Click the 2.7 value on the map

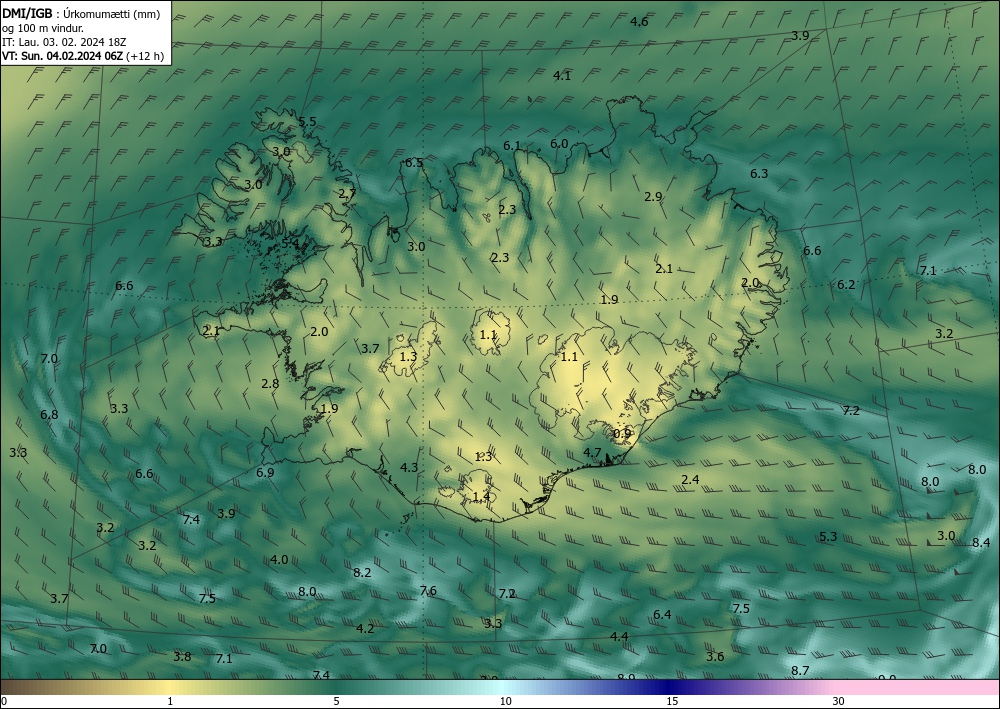(x=348, y=194)
